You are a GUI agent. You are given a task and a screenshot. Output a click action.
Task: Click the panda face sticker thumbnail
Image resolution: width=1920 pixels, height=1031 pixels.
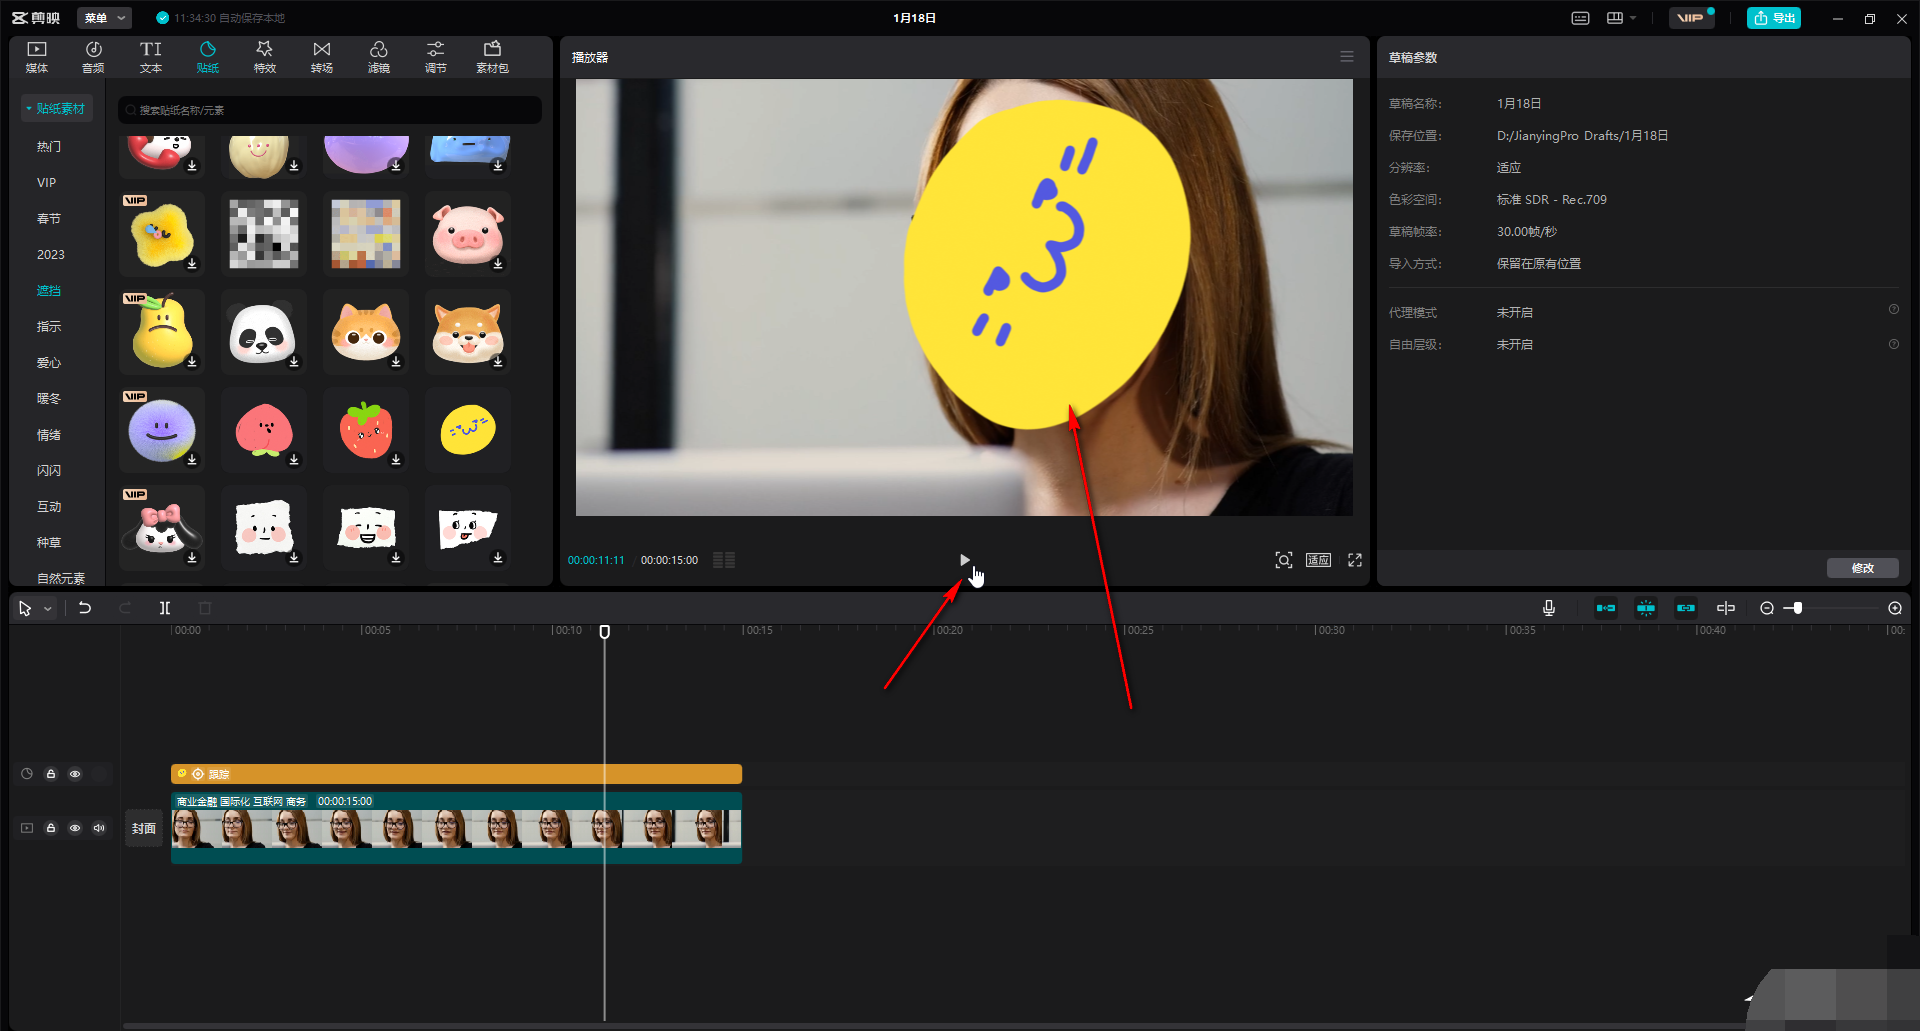click(x=263, y=333)
